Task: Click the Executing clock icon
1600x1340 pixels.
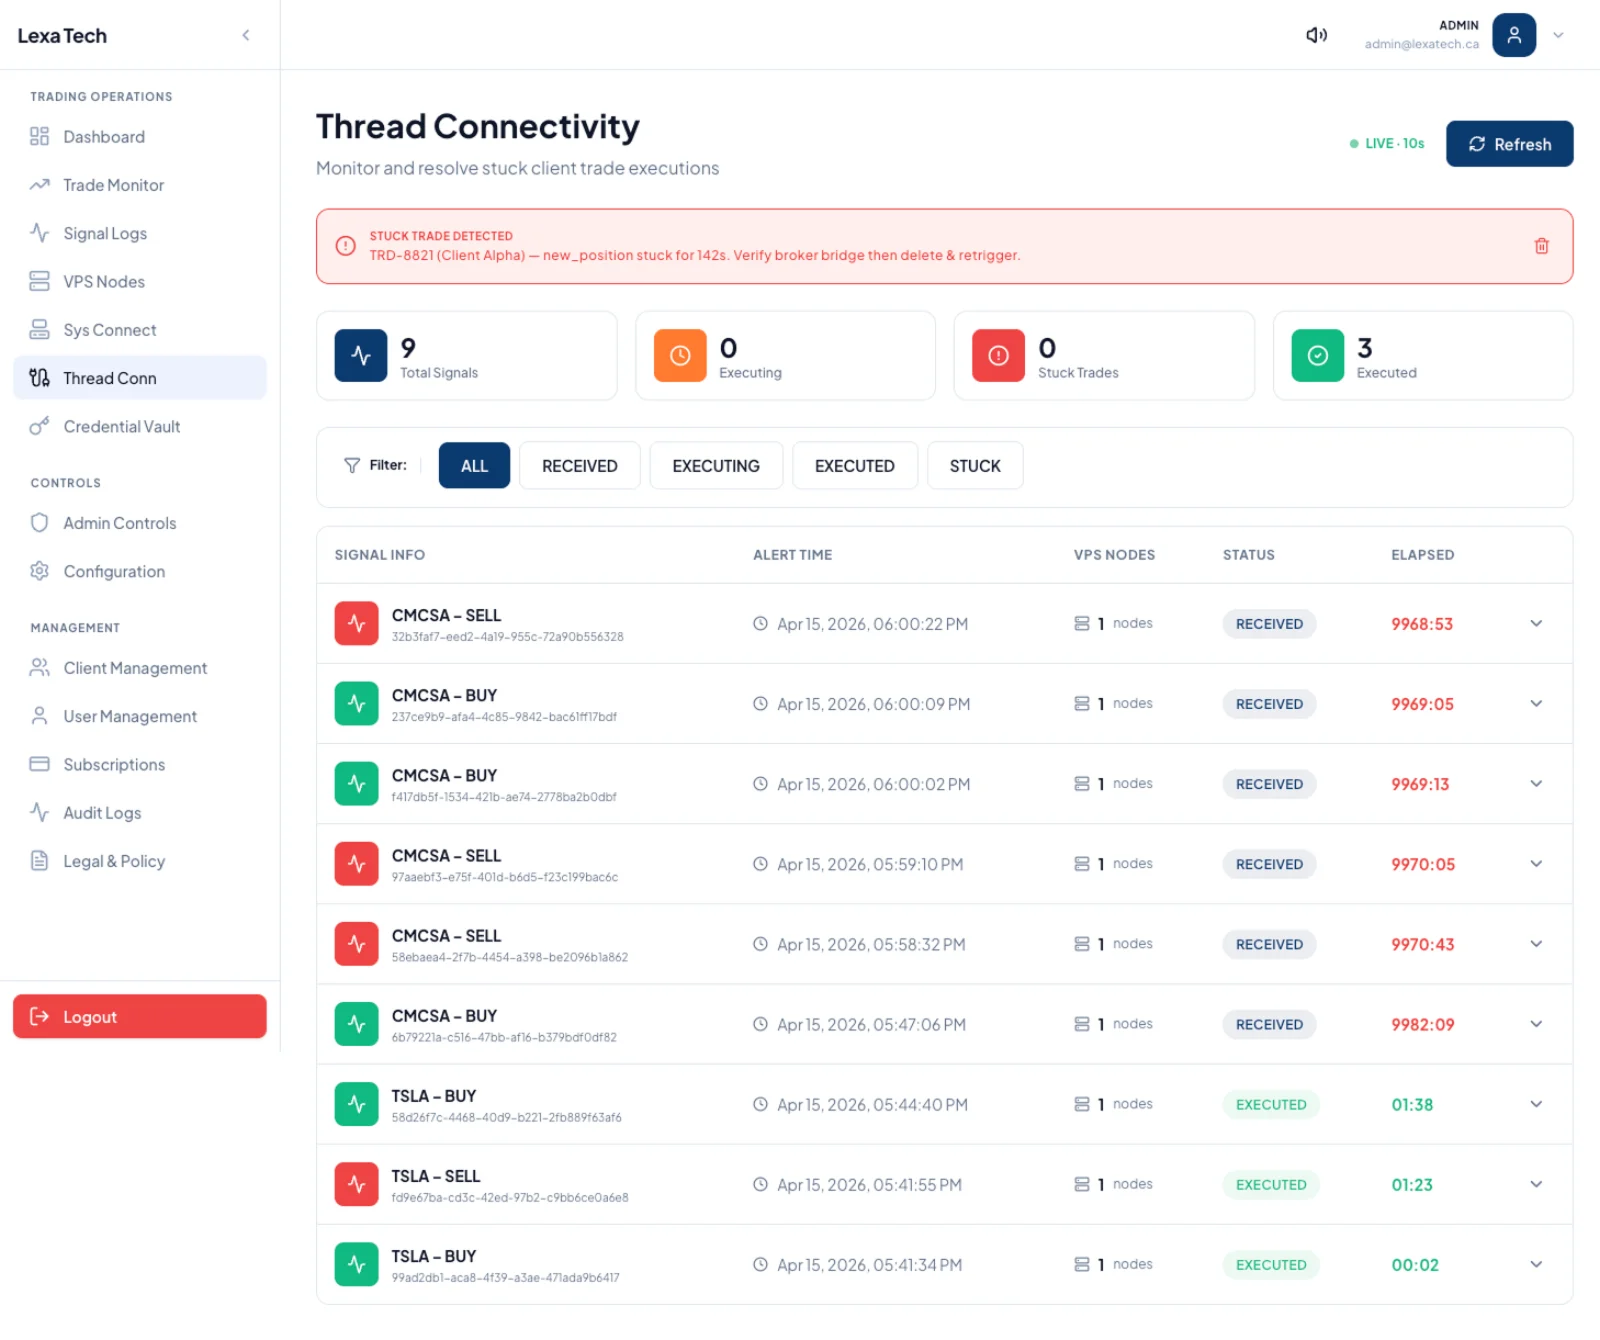Action: (680, 356)
